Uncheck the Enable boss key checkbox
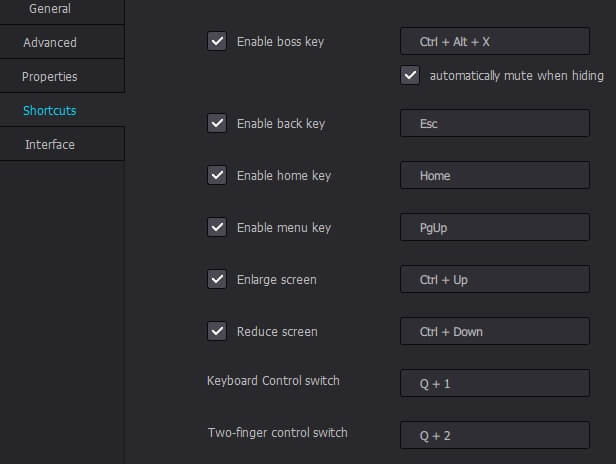616x464 pixels. tap(217, 41)
